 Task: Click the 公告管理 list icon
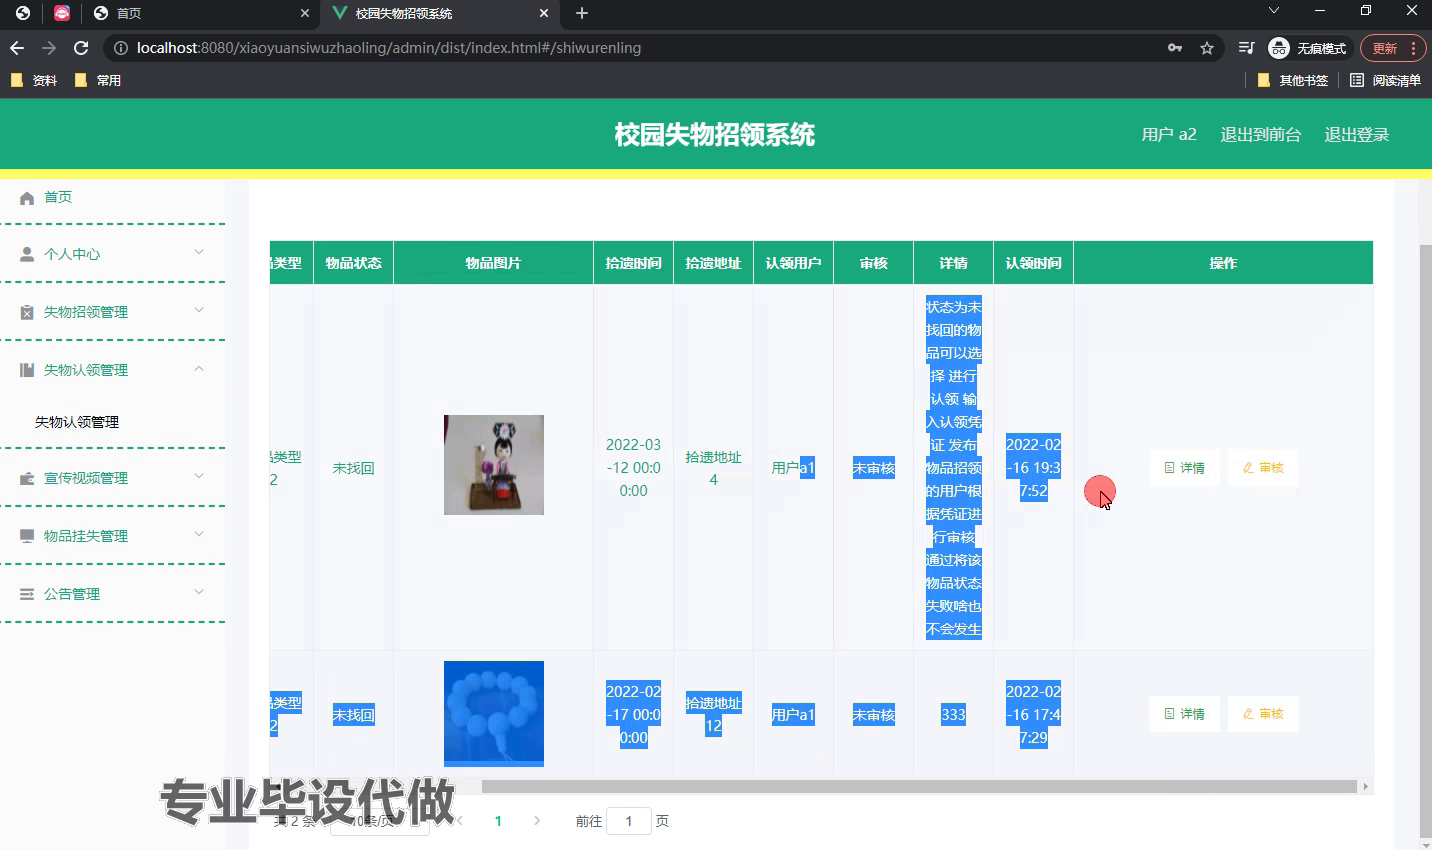click(27, 594)
